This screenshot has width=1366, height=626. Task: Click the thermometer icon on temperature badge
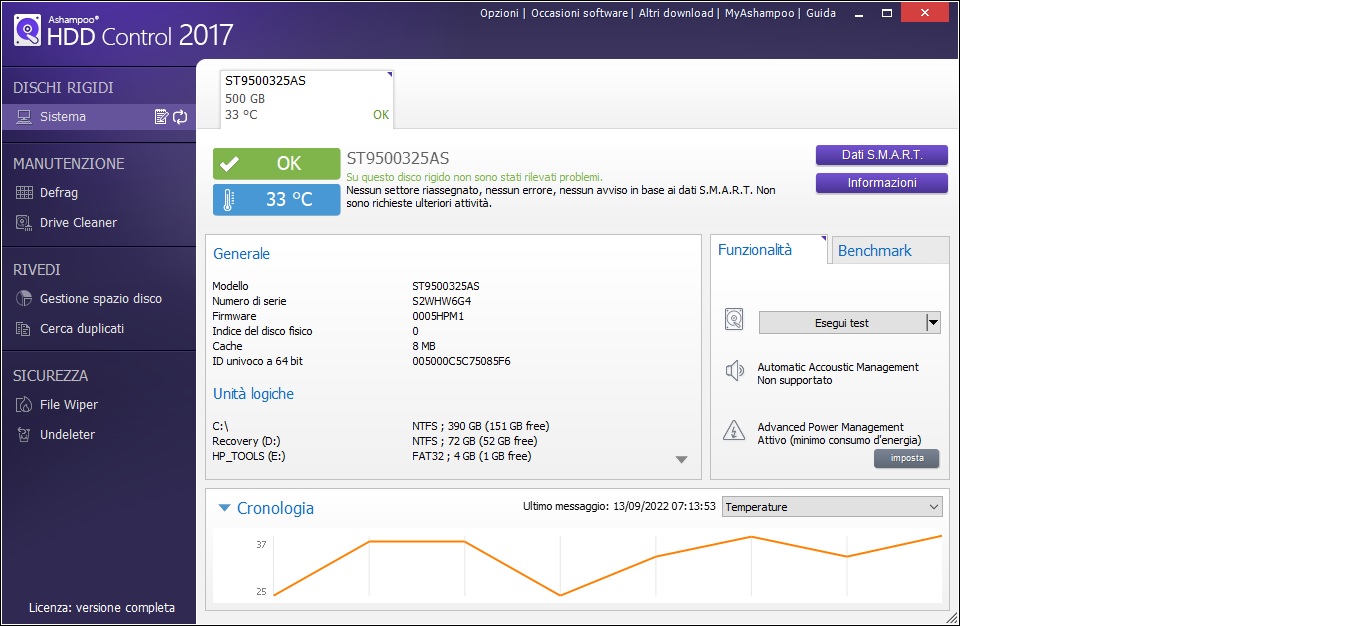pyautogui.click(x=229, y=200)
